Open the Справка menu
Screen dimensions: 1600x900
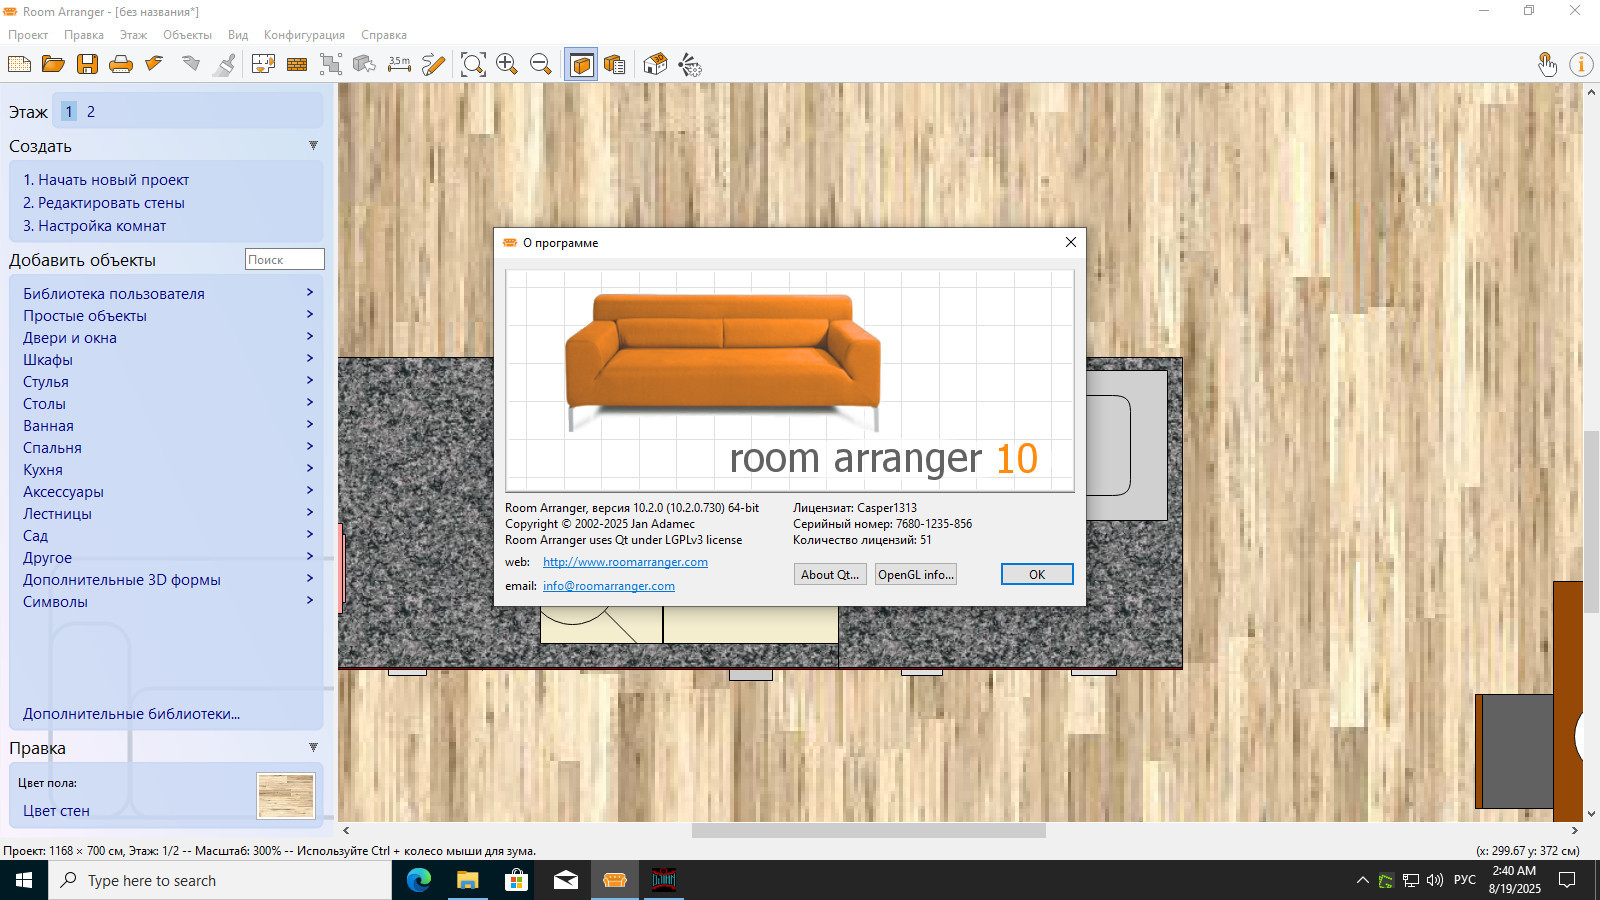[384, 35]
